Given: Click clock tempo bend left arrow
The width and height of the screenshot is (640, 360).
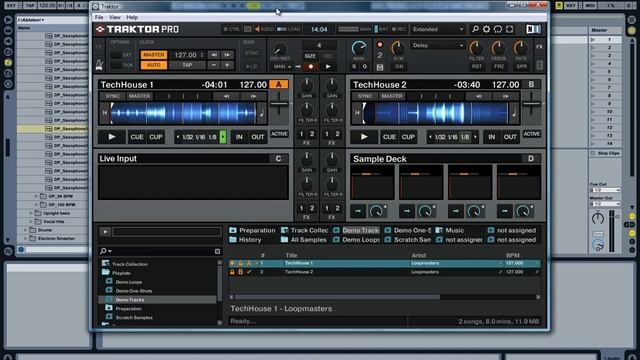Looking at the screenshot, I should coord(214,55).
